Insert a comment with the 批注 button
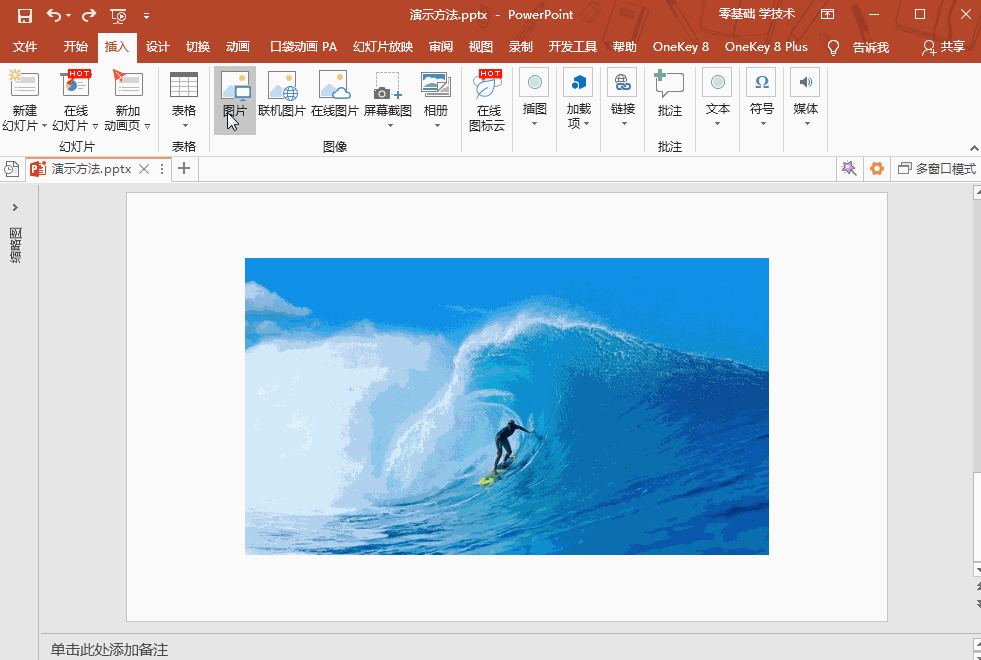Screen dimensions: 981x660 tap(669, 94)
